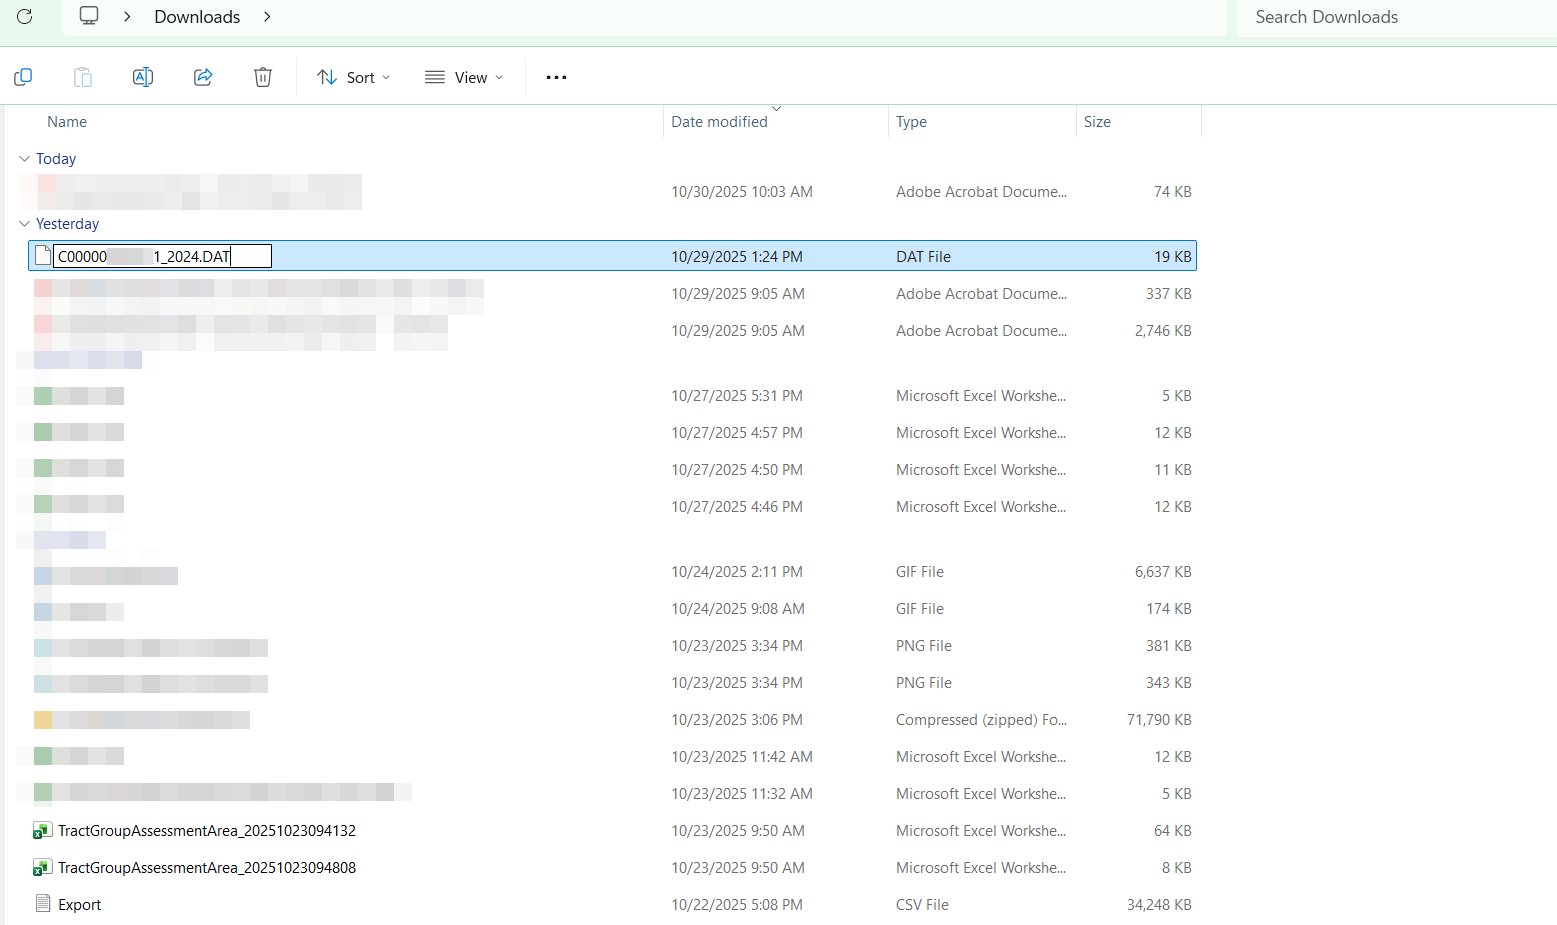Viewport: 1557px width, 925px height.
Task: Click the Name column header
Action: pos(67,122)
